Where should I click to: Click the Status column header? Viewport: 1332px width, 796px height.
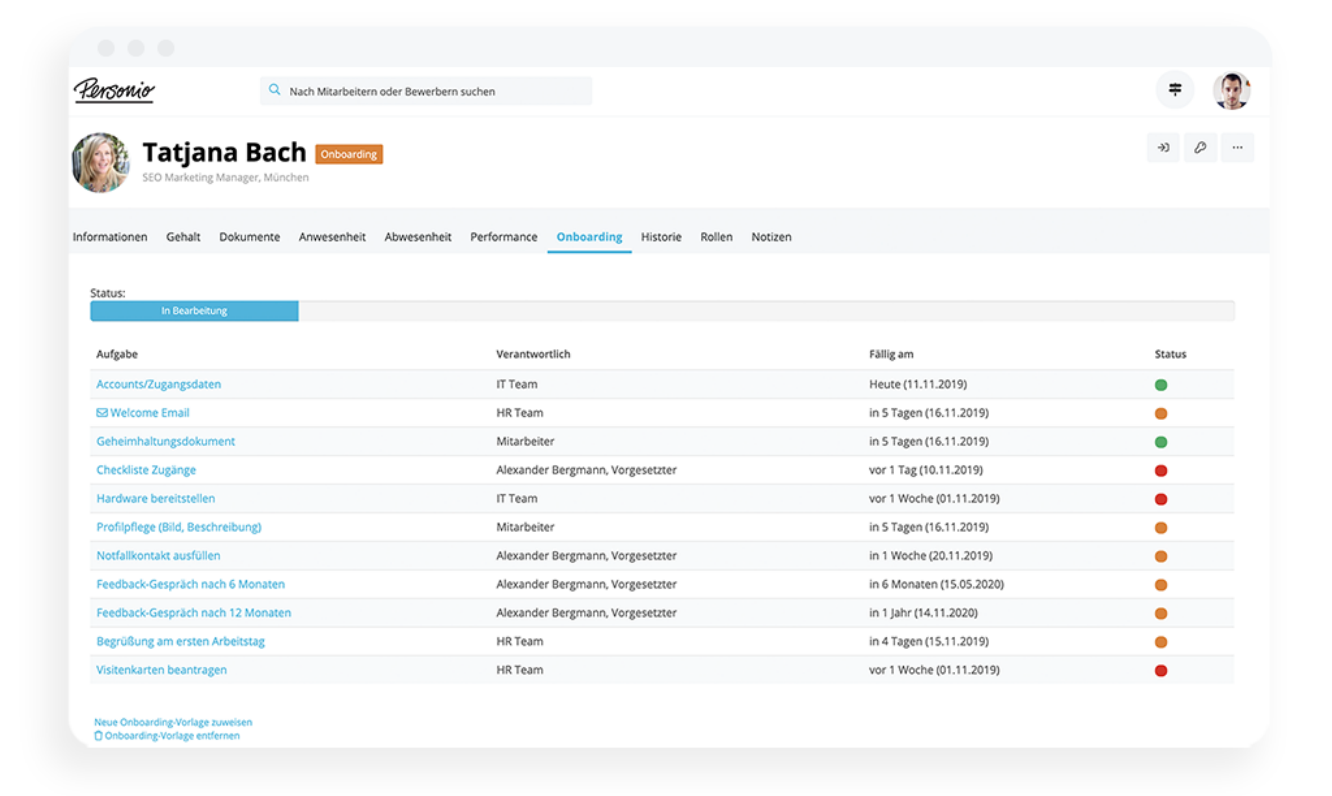tap(1171, 355)
